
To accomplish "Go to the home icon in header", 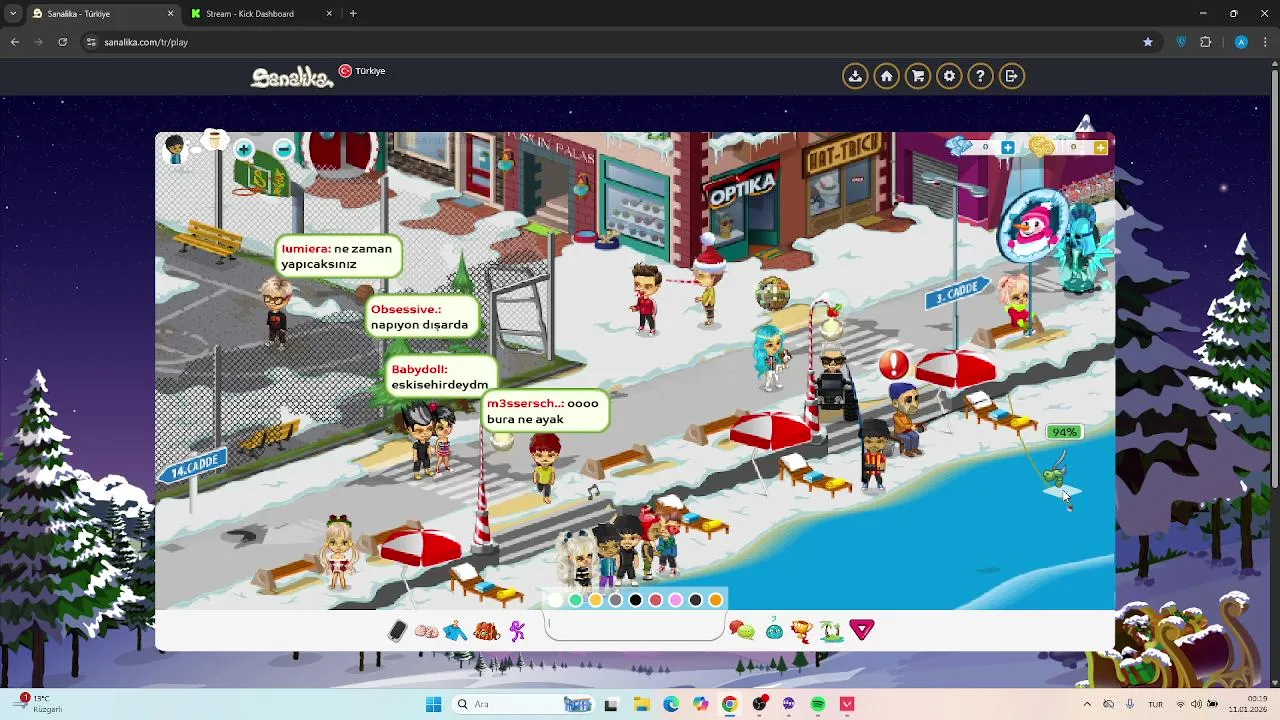I will click(x=886, y=76).
